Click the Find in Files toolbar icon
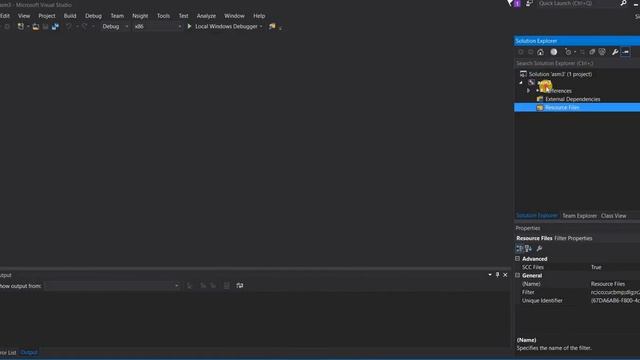This screenshot has height=360, width=640. pos(272,27)
